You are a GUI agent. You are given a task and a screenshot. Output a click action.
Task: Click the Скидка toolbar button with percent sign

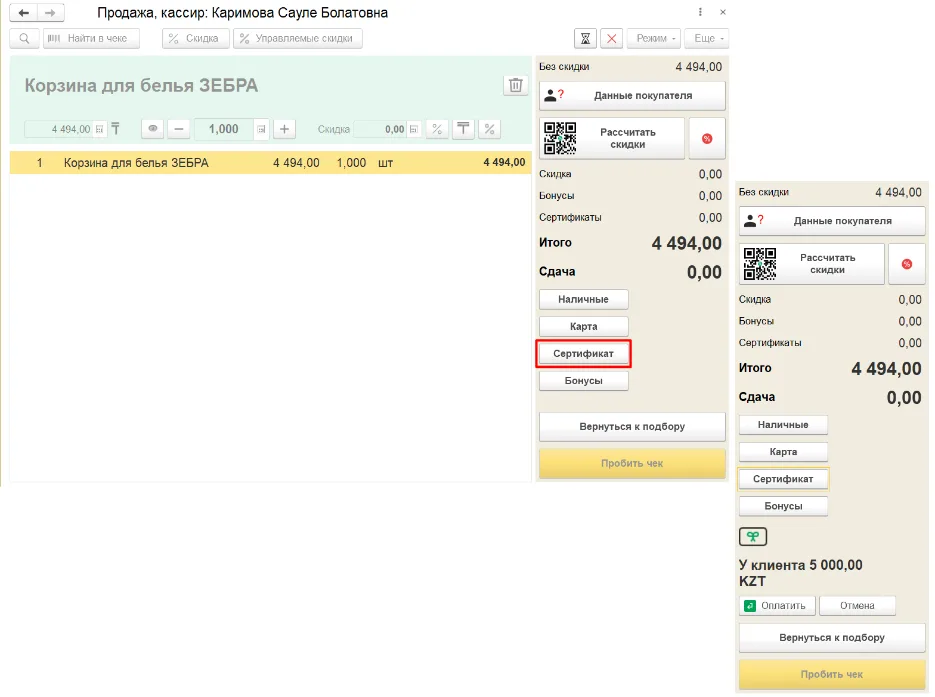[x=196, y=38]
